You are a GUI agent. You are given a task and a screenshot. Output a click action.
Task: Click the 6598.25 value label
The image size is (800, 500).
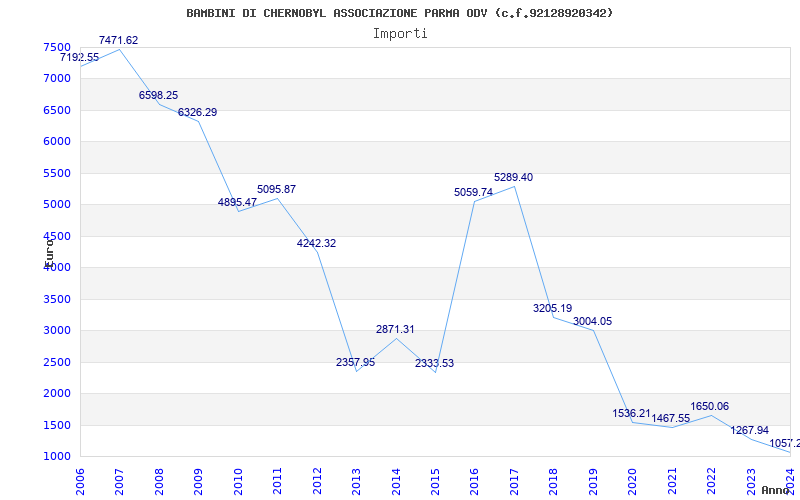pos(158,95)
